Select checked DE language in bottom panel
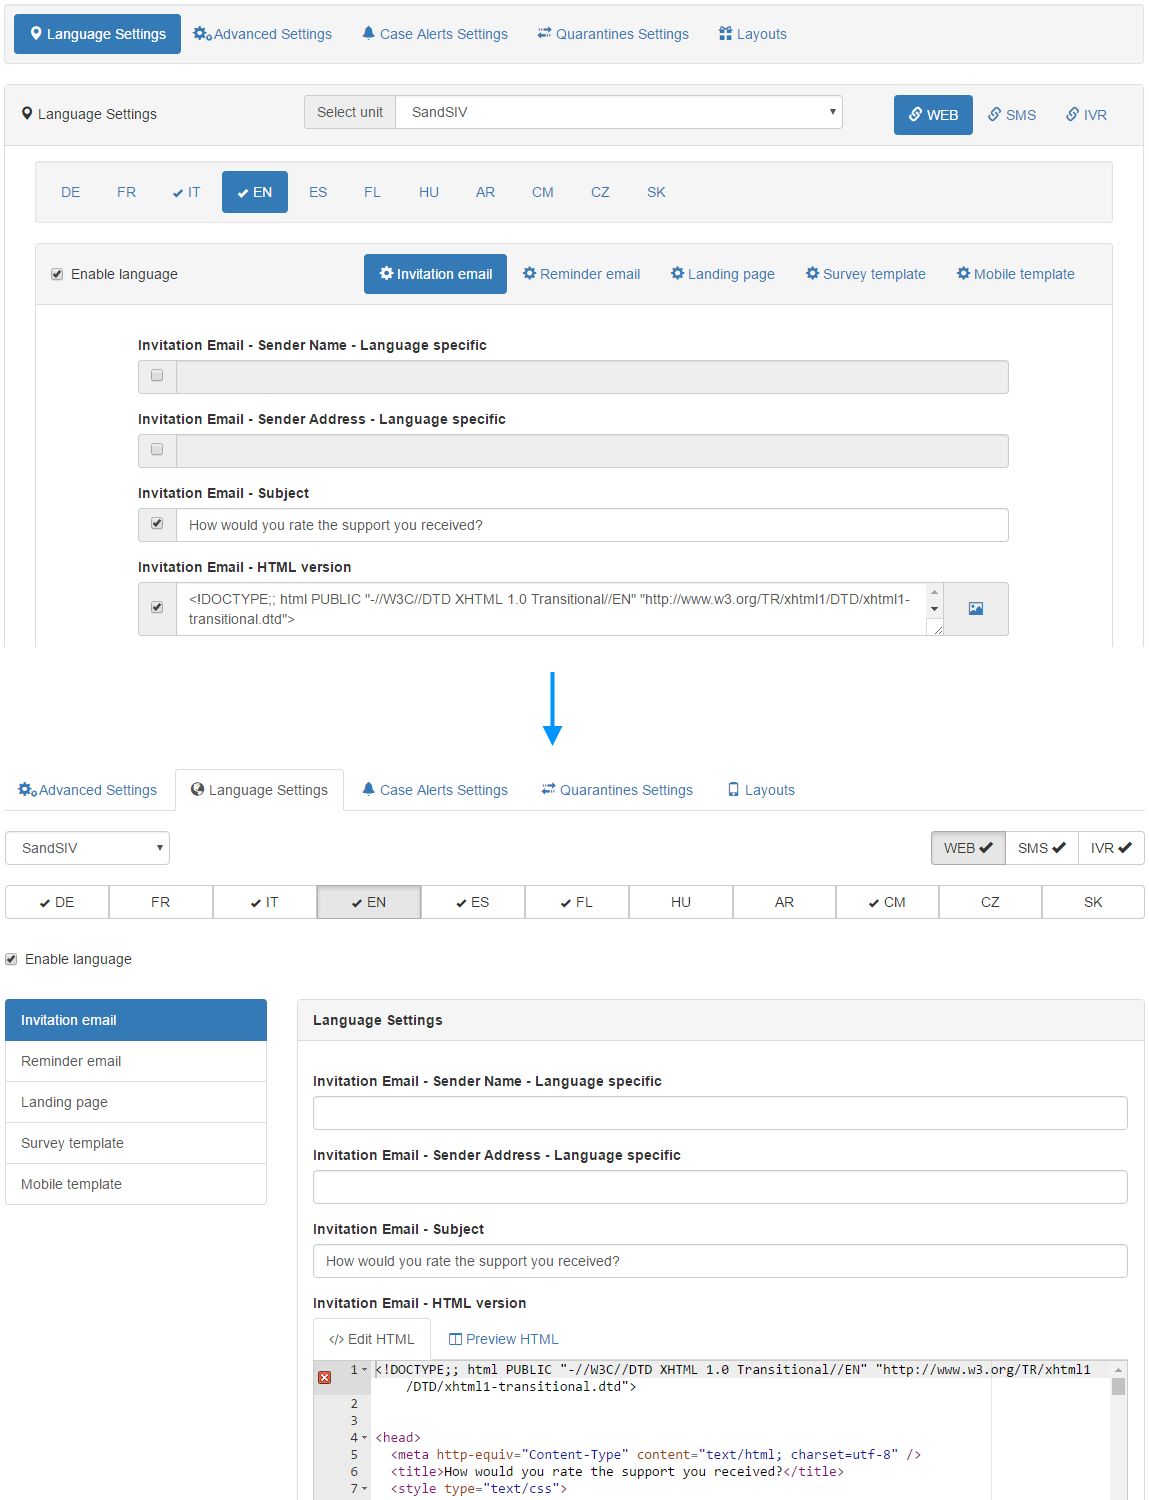The image size is (1149, 1500). click(57, 902)
